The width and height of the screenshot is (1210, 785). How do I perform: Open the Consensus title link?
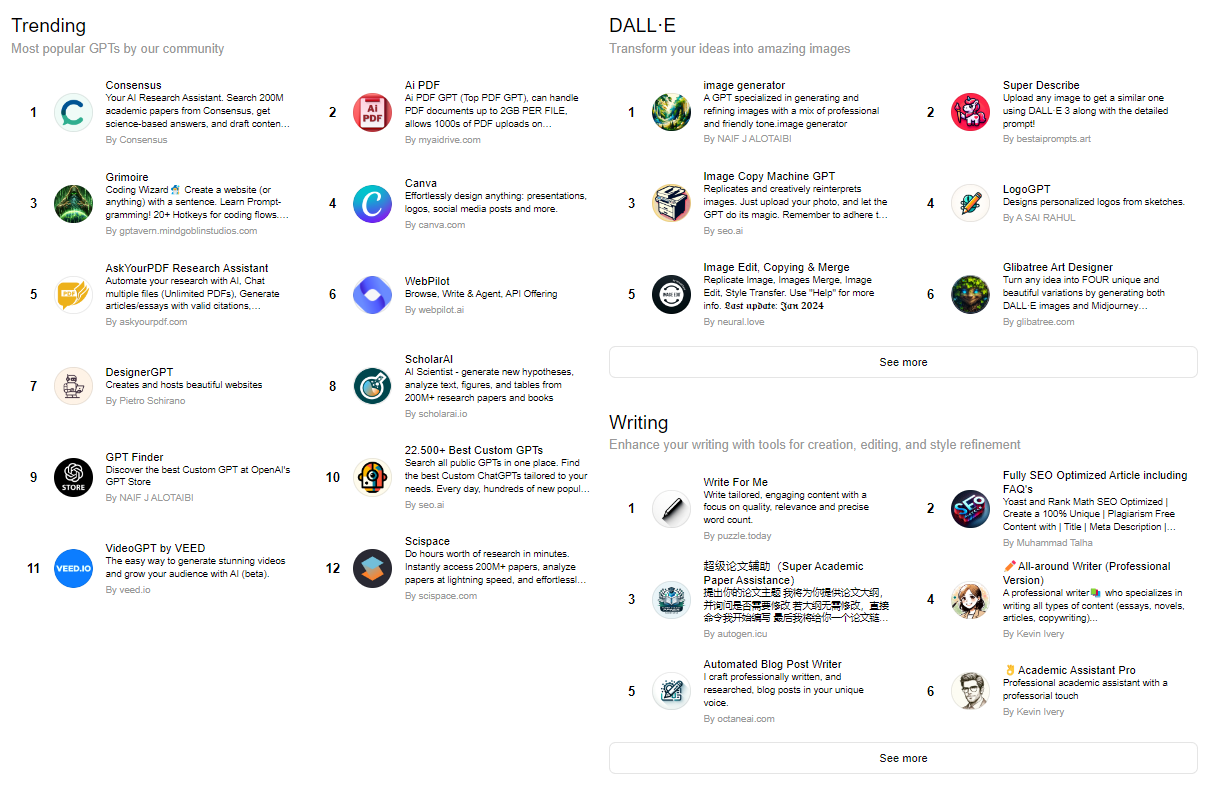133,86
